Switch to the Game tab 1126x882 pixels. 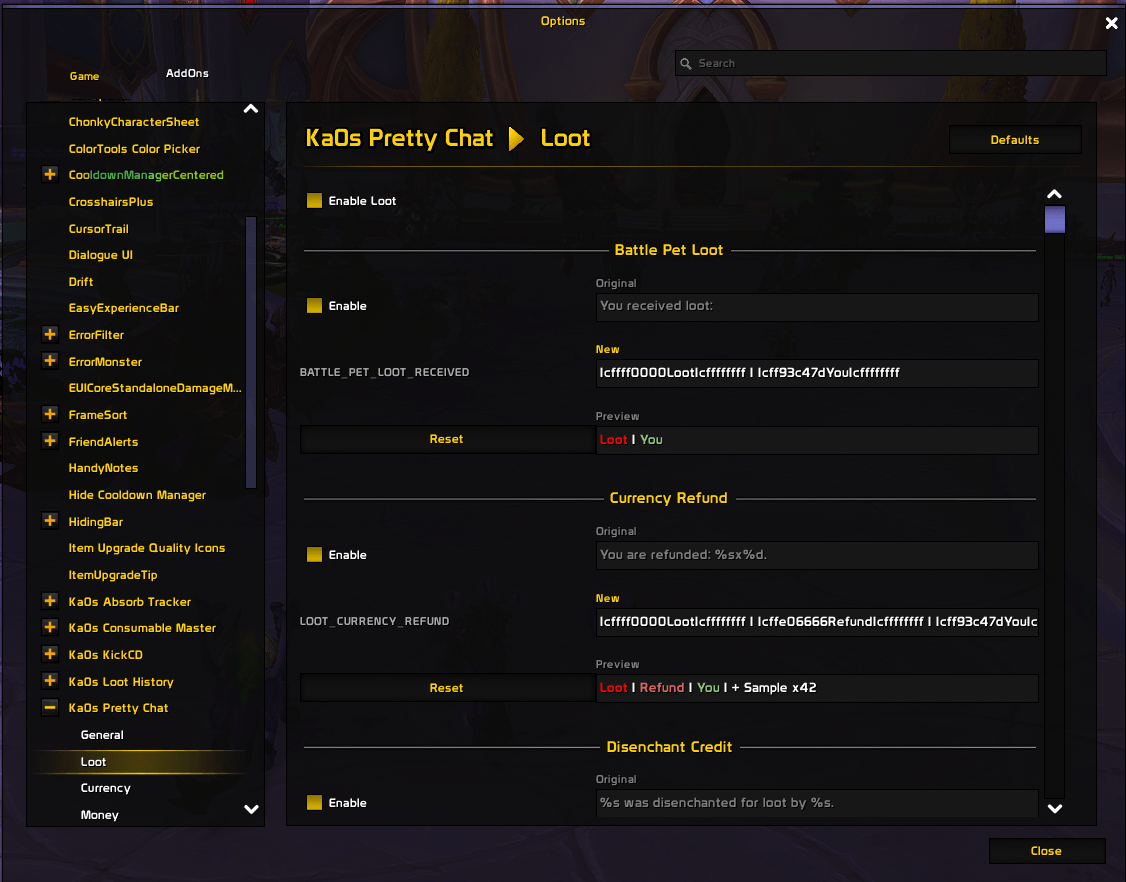(84, 76)
